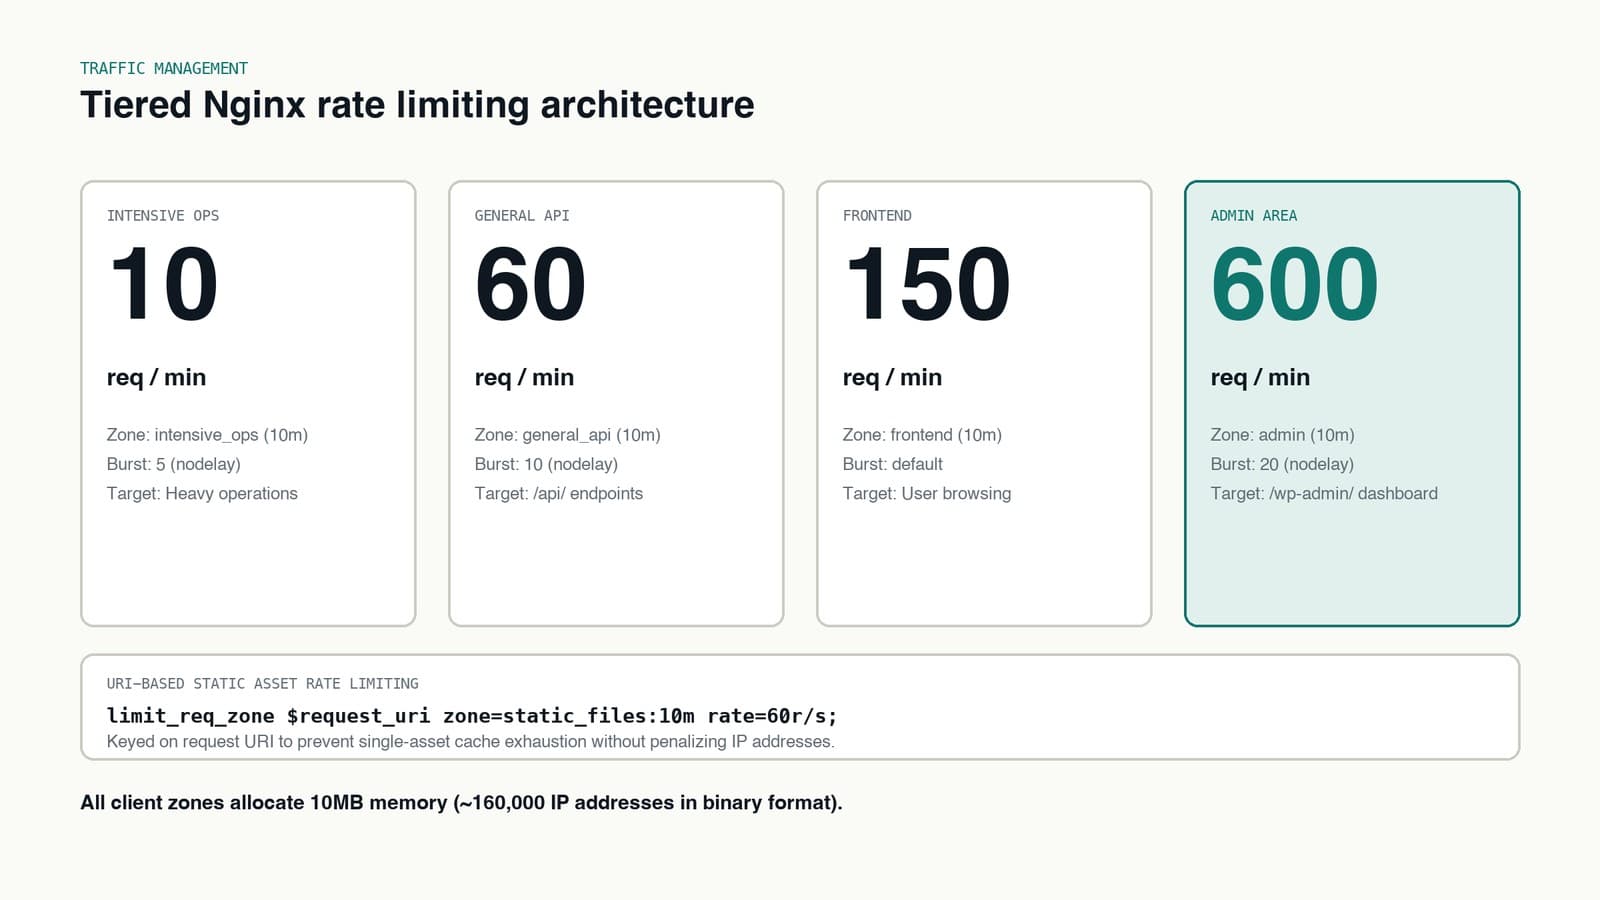Click 'Target: /wp-admin/ dashboard' text
1600x900 pixels.
1324,493
